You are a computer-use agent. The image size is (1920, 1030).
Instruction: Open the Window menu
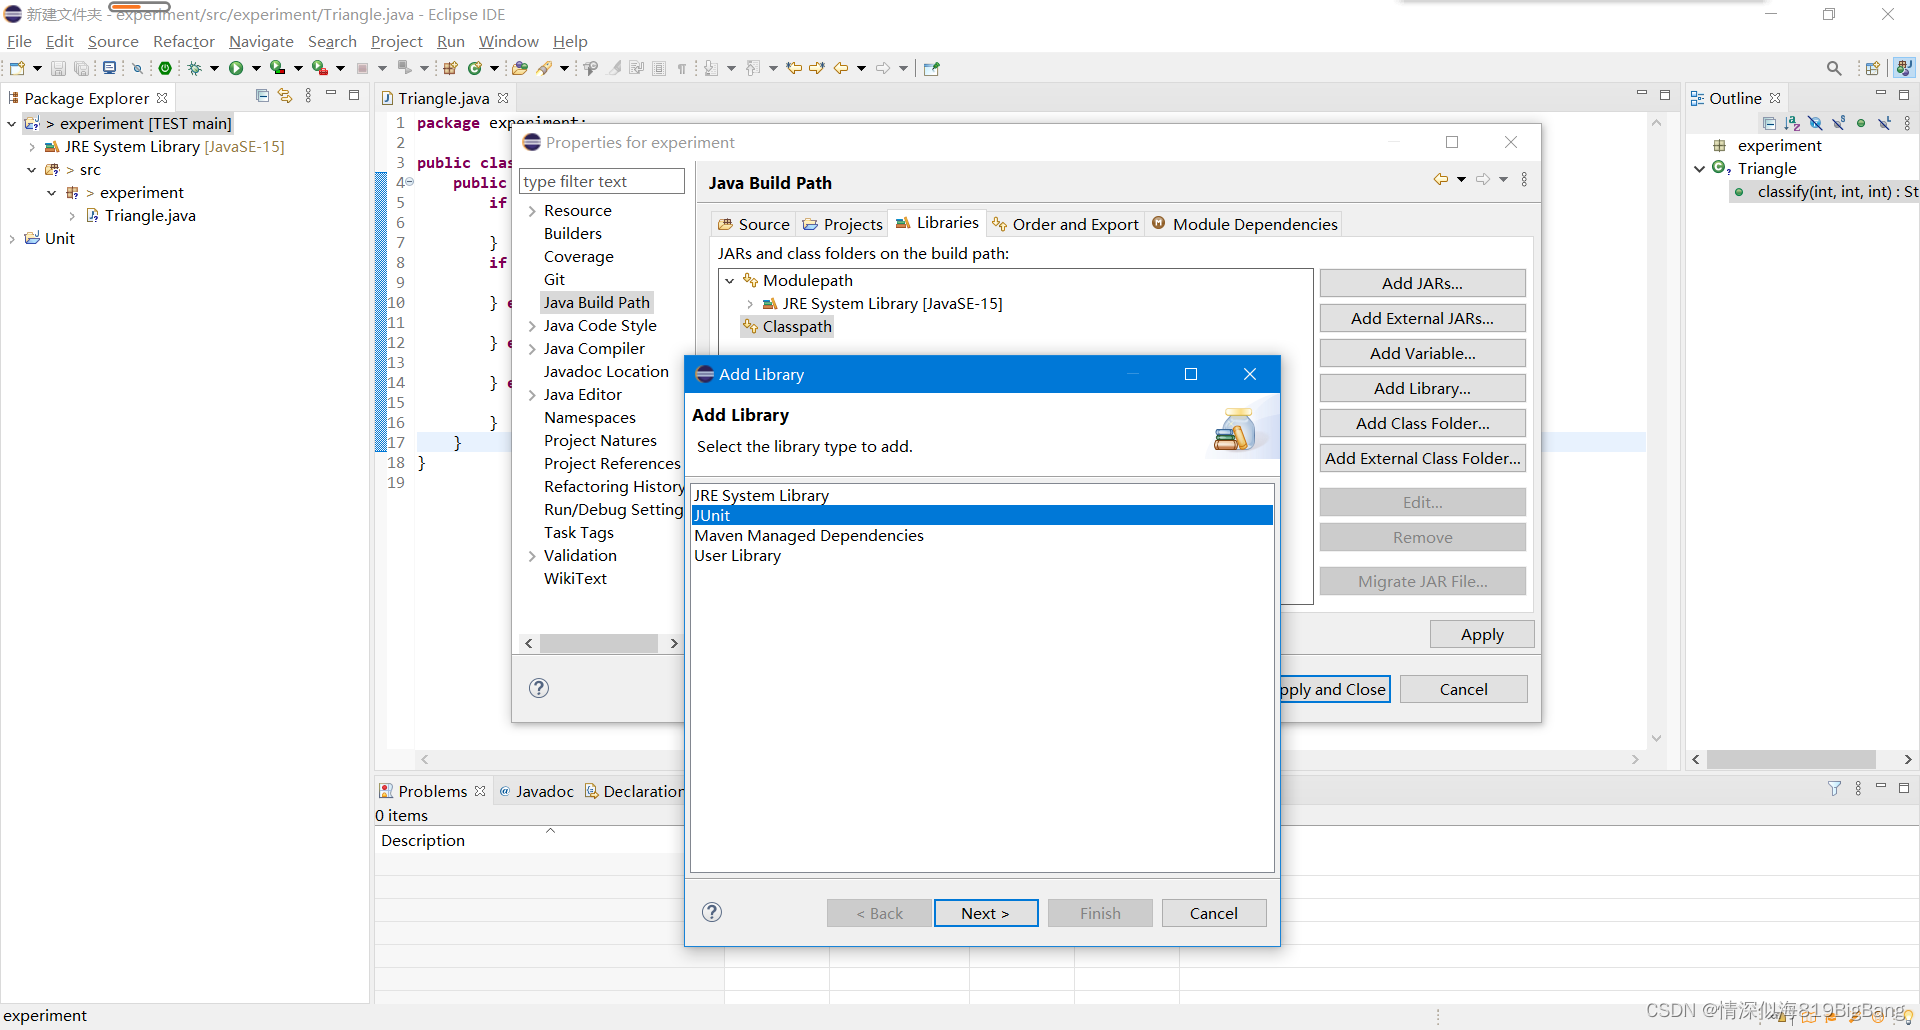tap(508, 41)
